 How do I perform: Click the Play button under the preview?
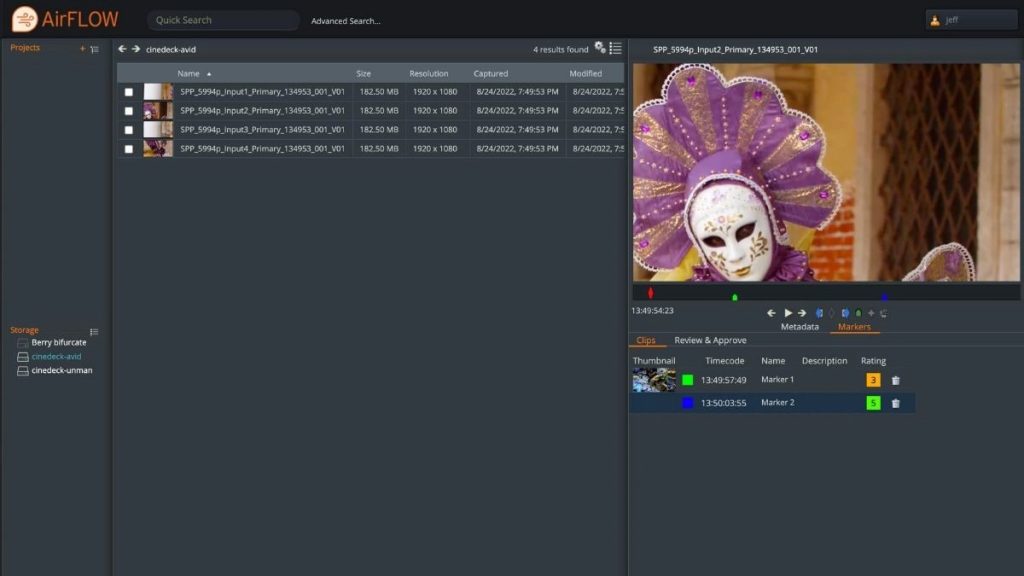click(788, 312)
